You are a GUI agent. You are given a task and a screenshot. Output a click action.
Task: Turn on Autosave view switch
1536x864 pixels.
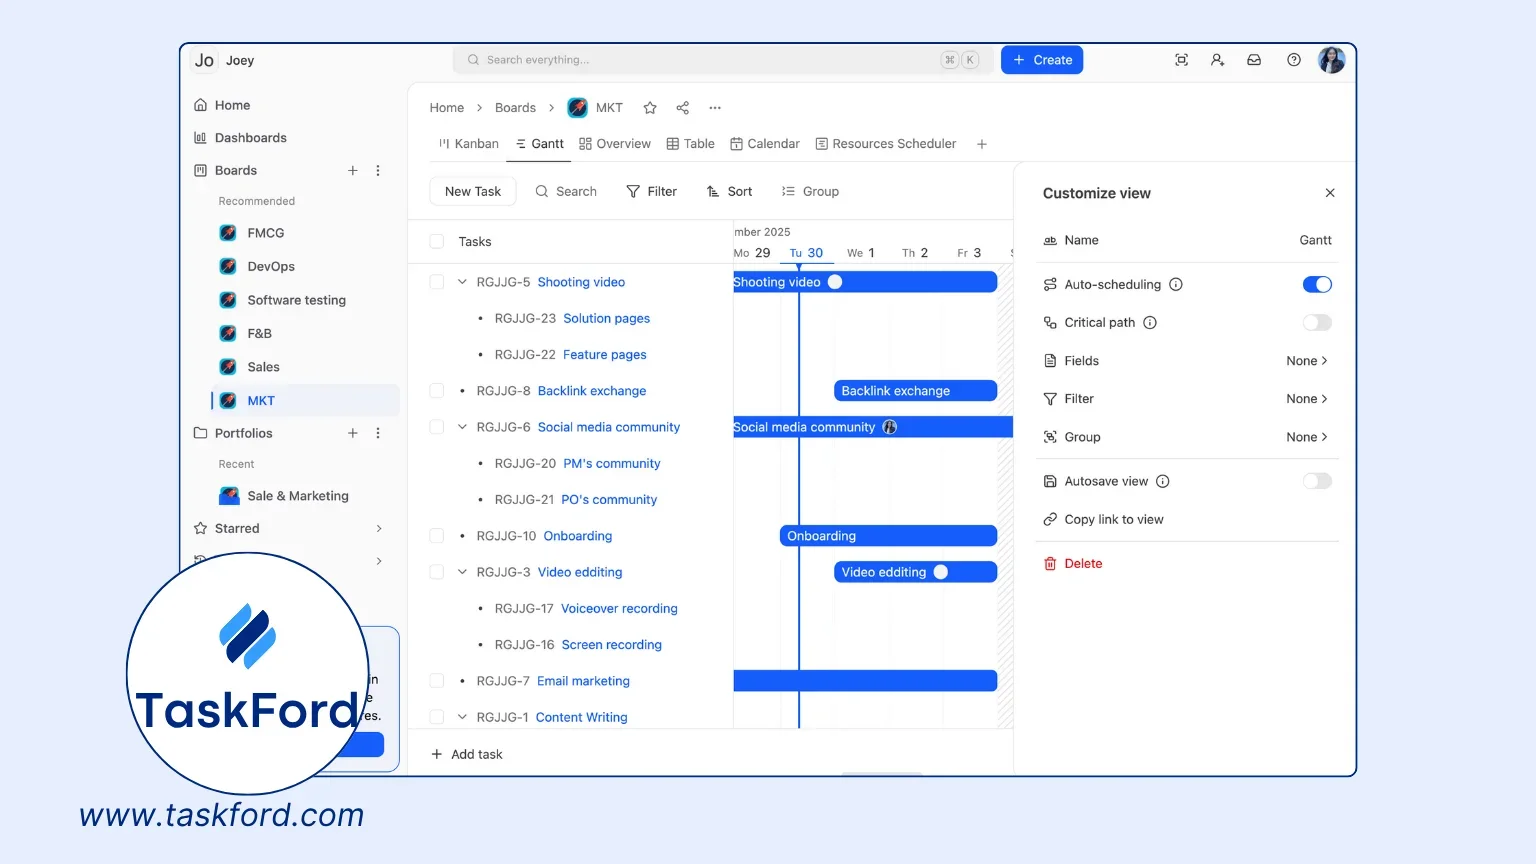pos(1317,482)
